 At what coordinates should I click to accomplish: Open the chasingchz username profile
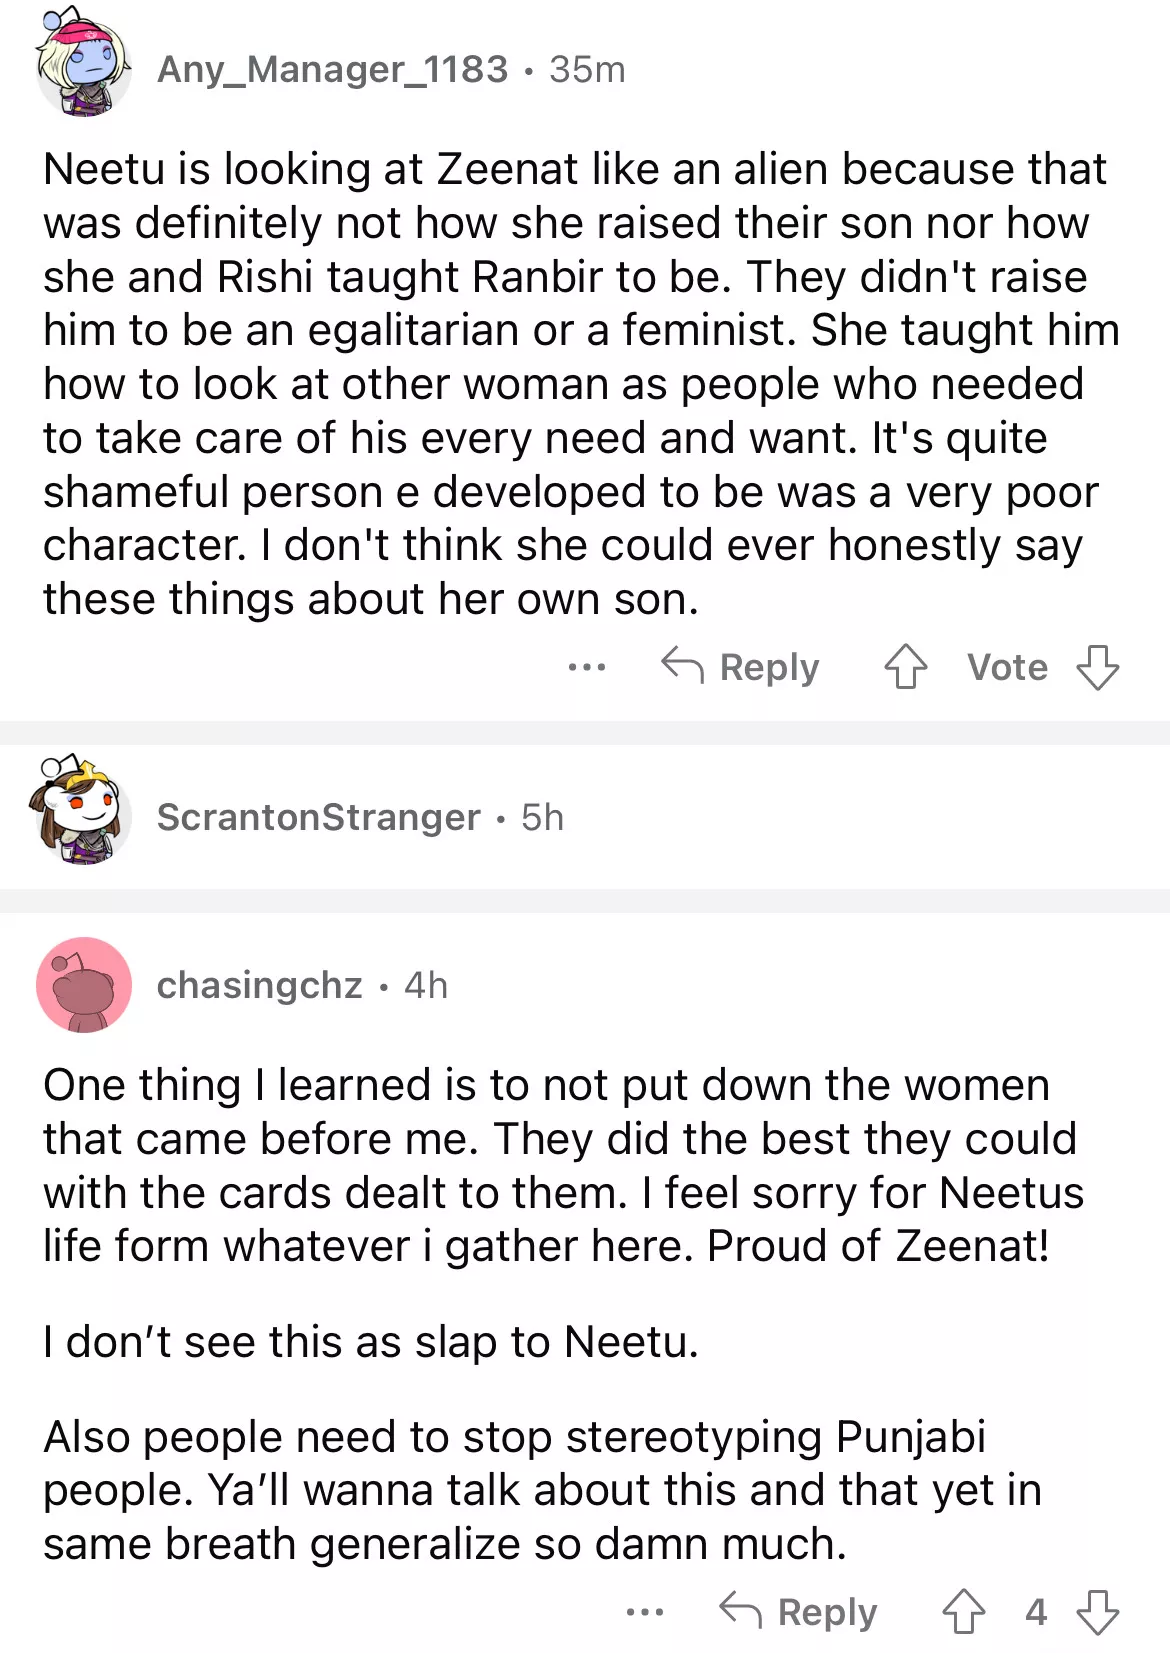[259, 985]
